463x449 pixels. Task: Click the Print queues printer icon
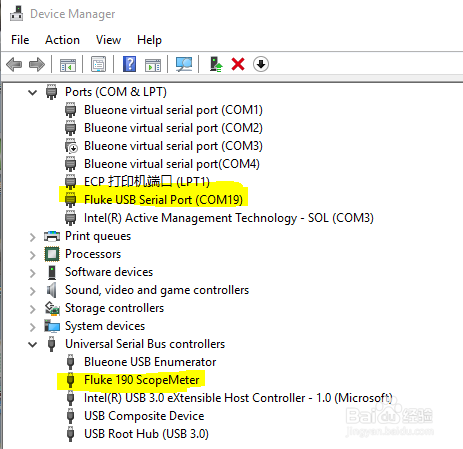[52, 236]
